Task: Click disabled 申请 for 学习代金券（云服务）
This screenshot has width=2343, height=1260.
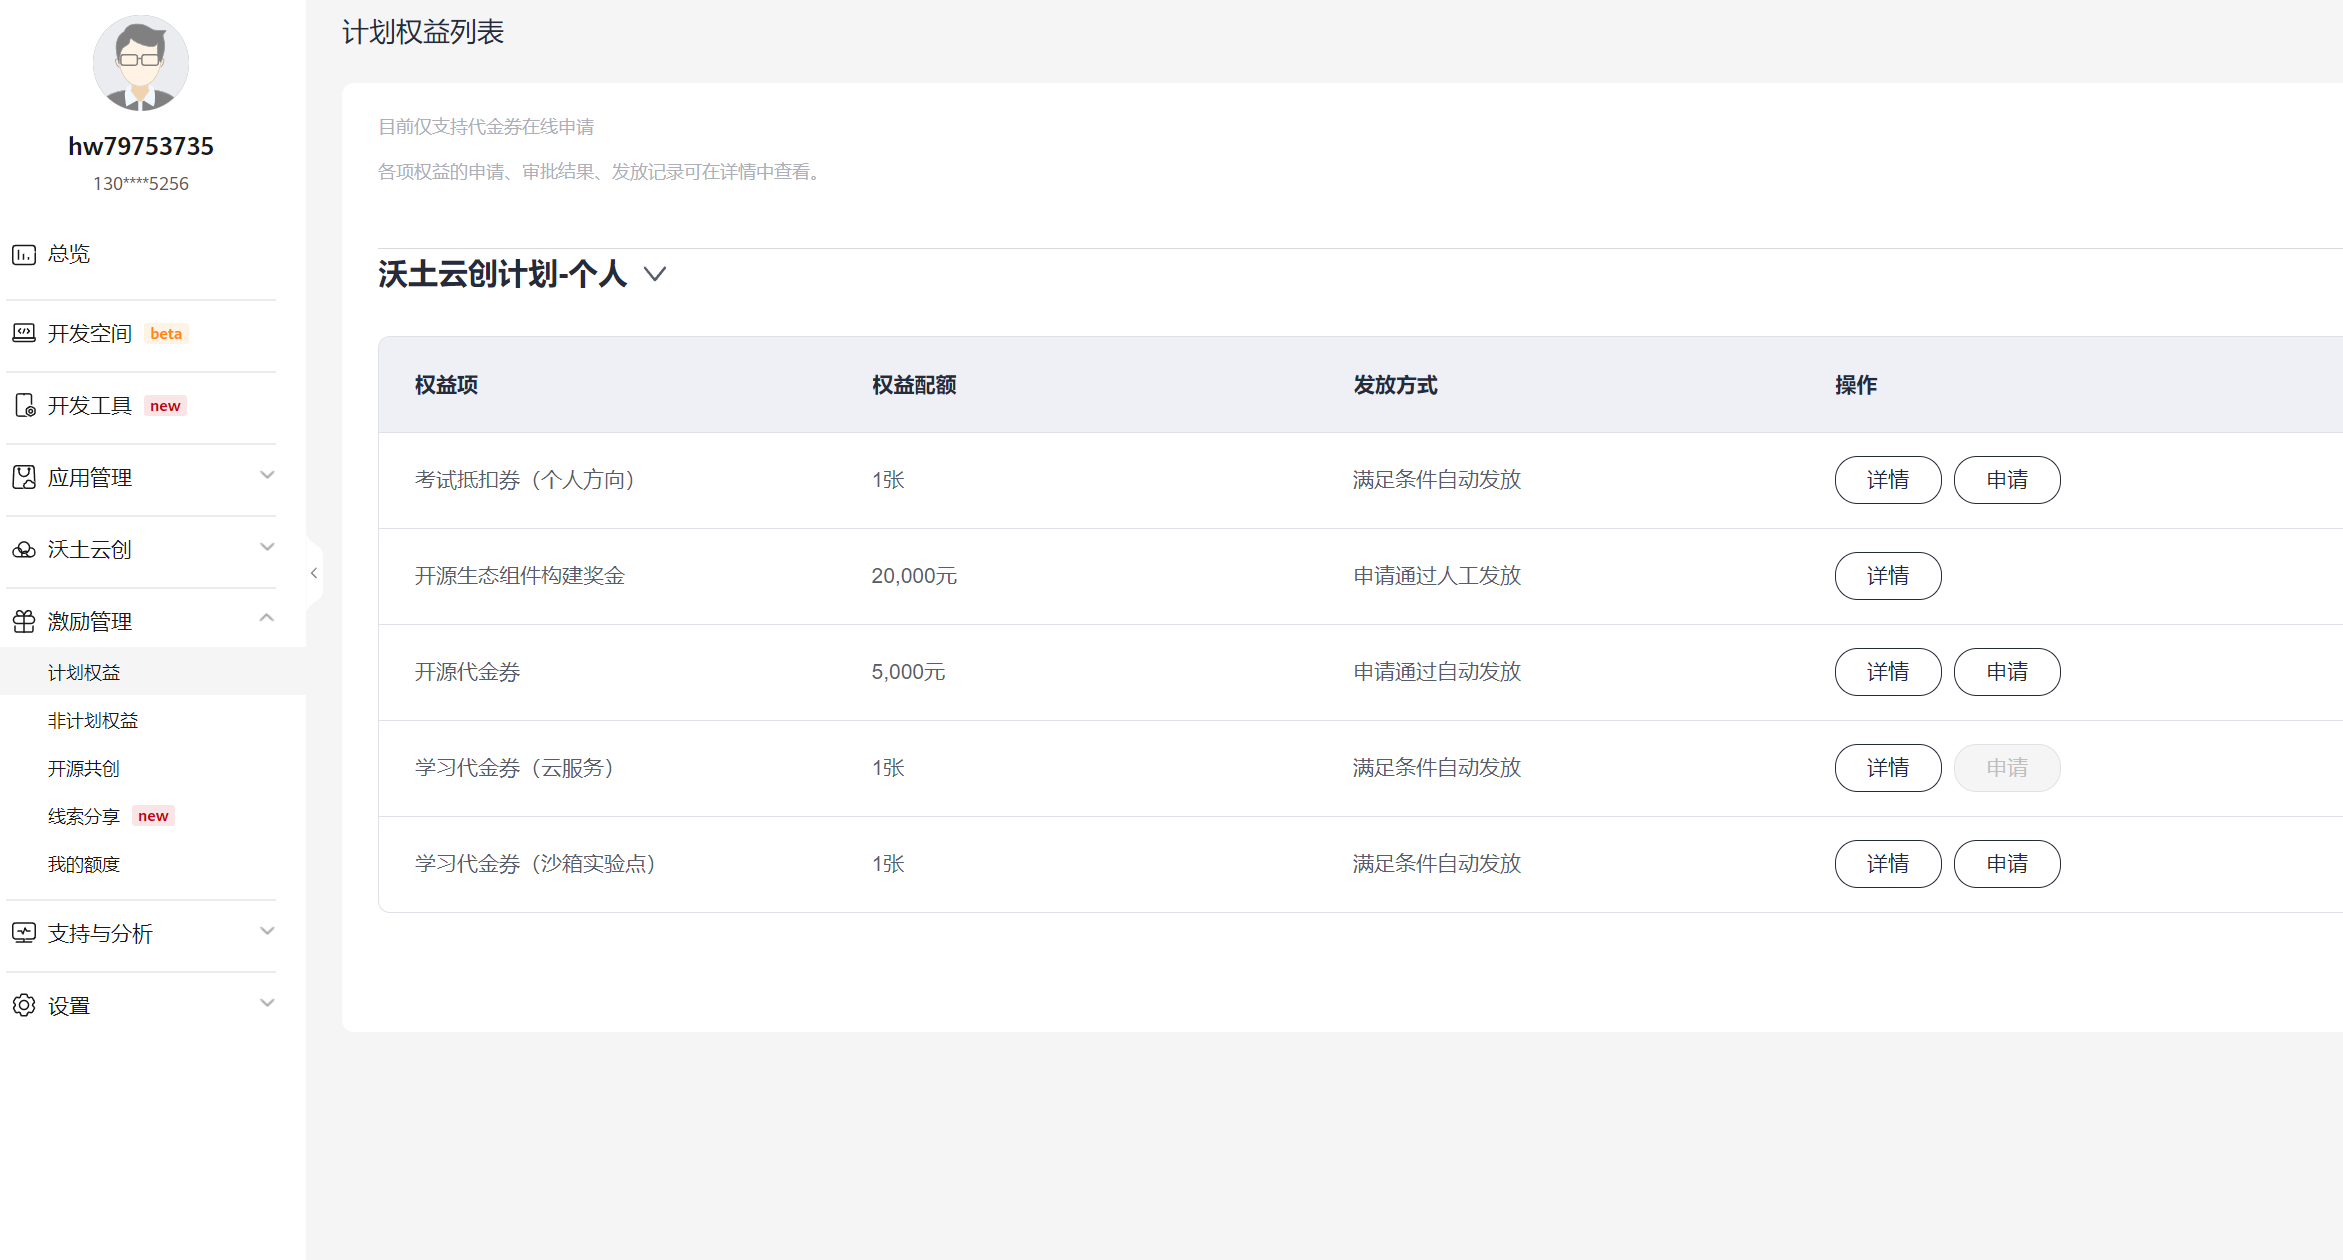Action: tap(2007, 768)
